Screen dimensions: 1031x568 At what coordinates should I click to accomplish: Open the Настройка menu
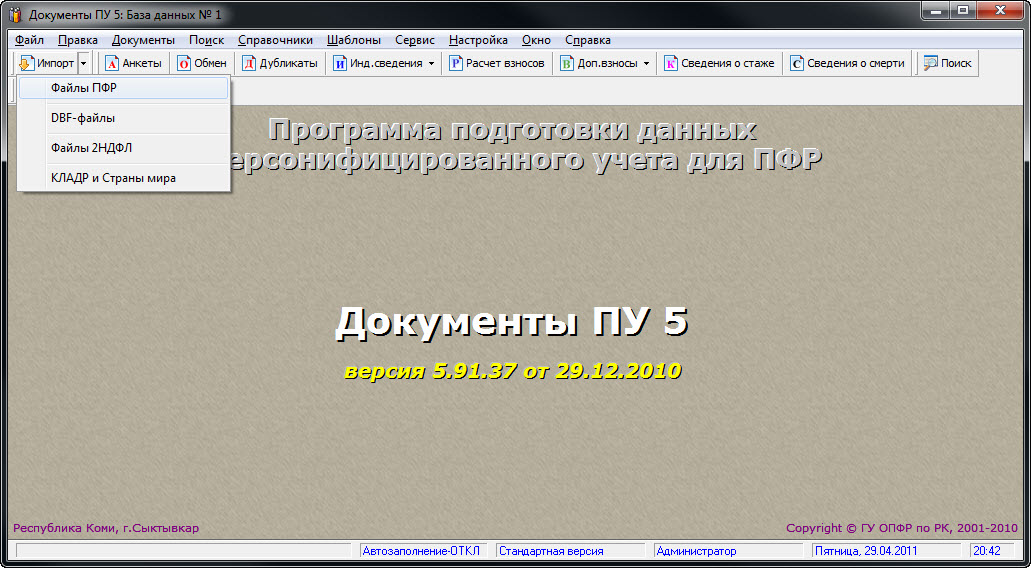[478, 40]
